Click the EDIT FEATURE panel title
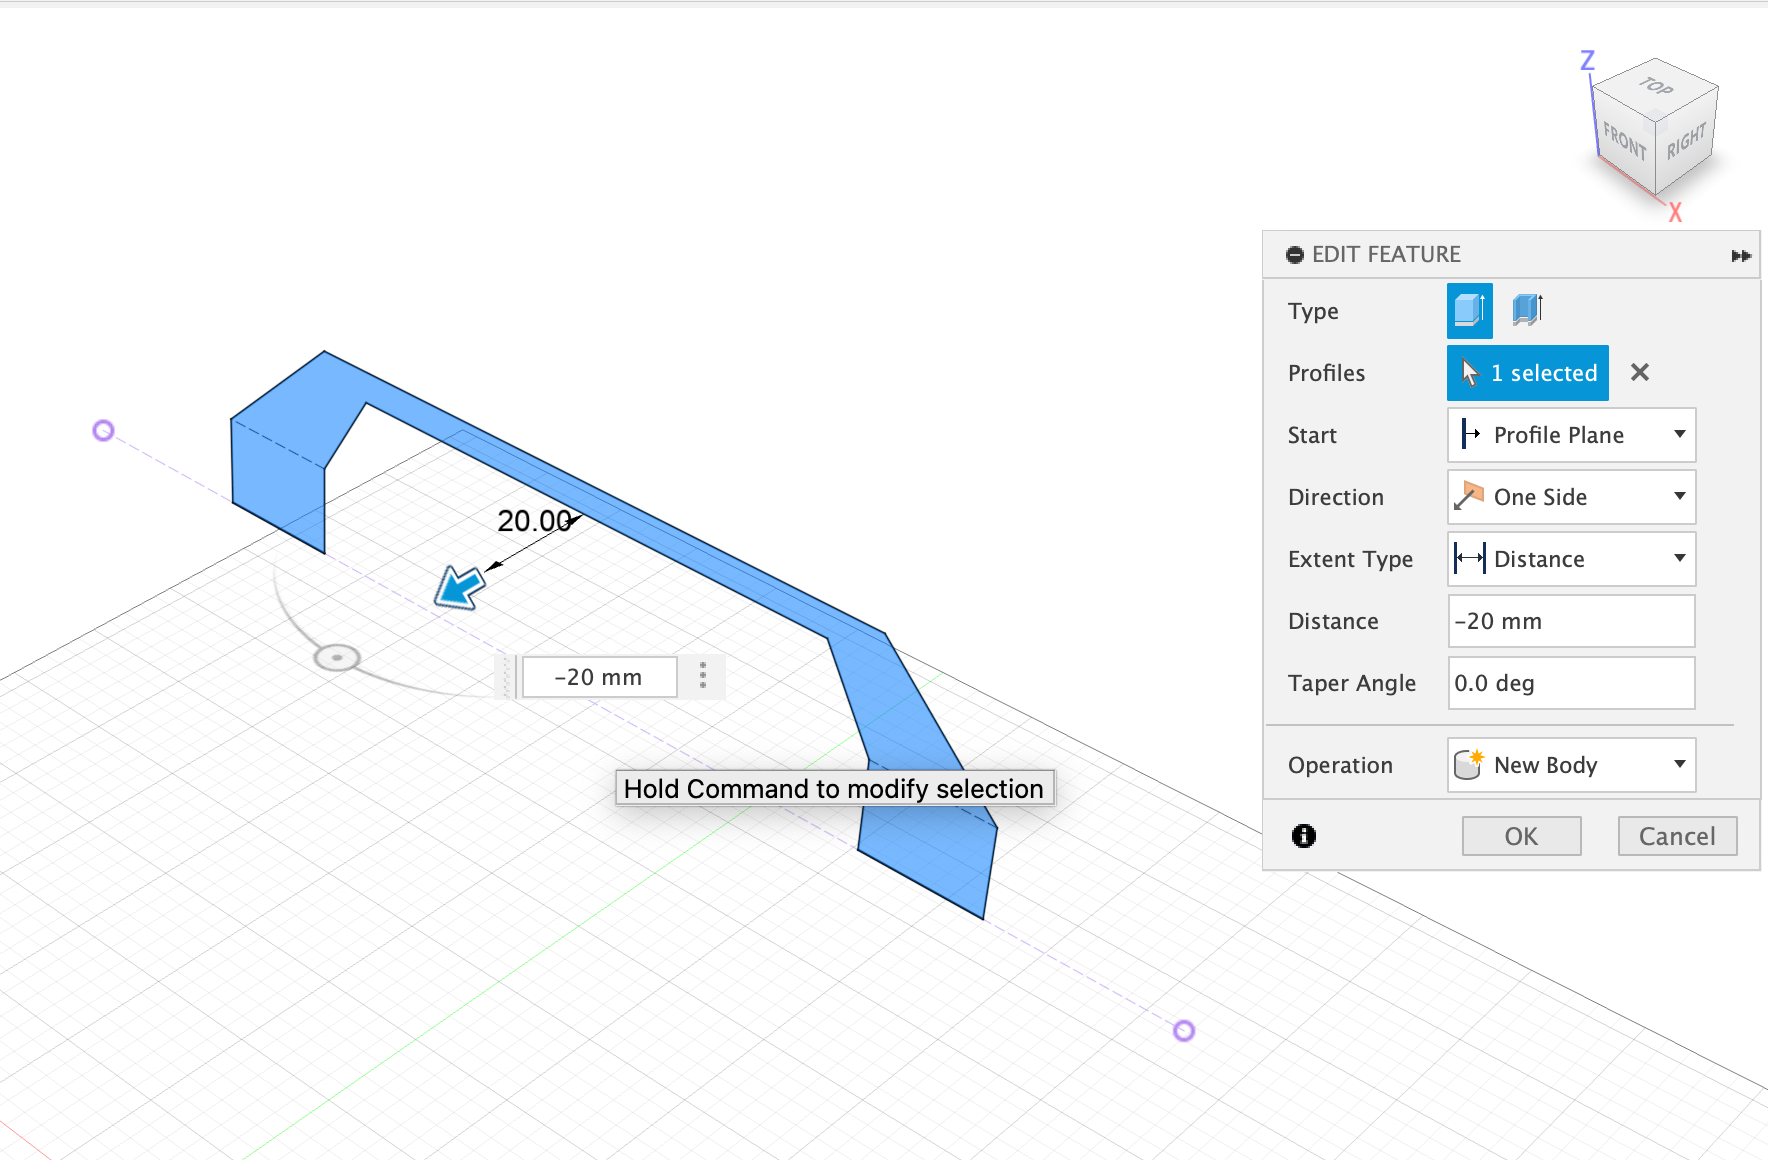Viewport: 1768px width, 1160px height. point(1386,254)
